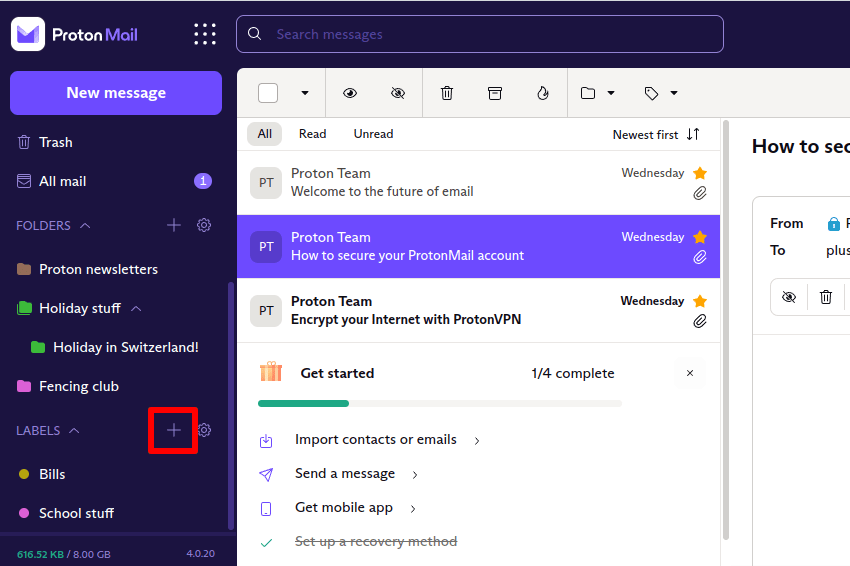850x566 pixels.
Task: Click storage usage 616.52 KB / 8.00 GB
Action: 63,555
